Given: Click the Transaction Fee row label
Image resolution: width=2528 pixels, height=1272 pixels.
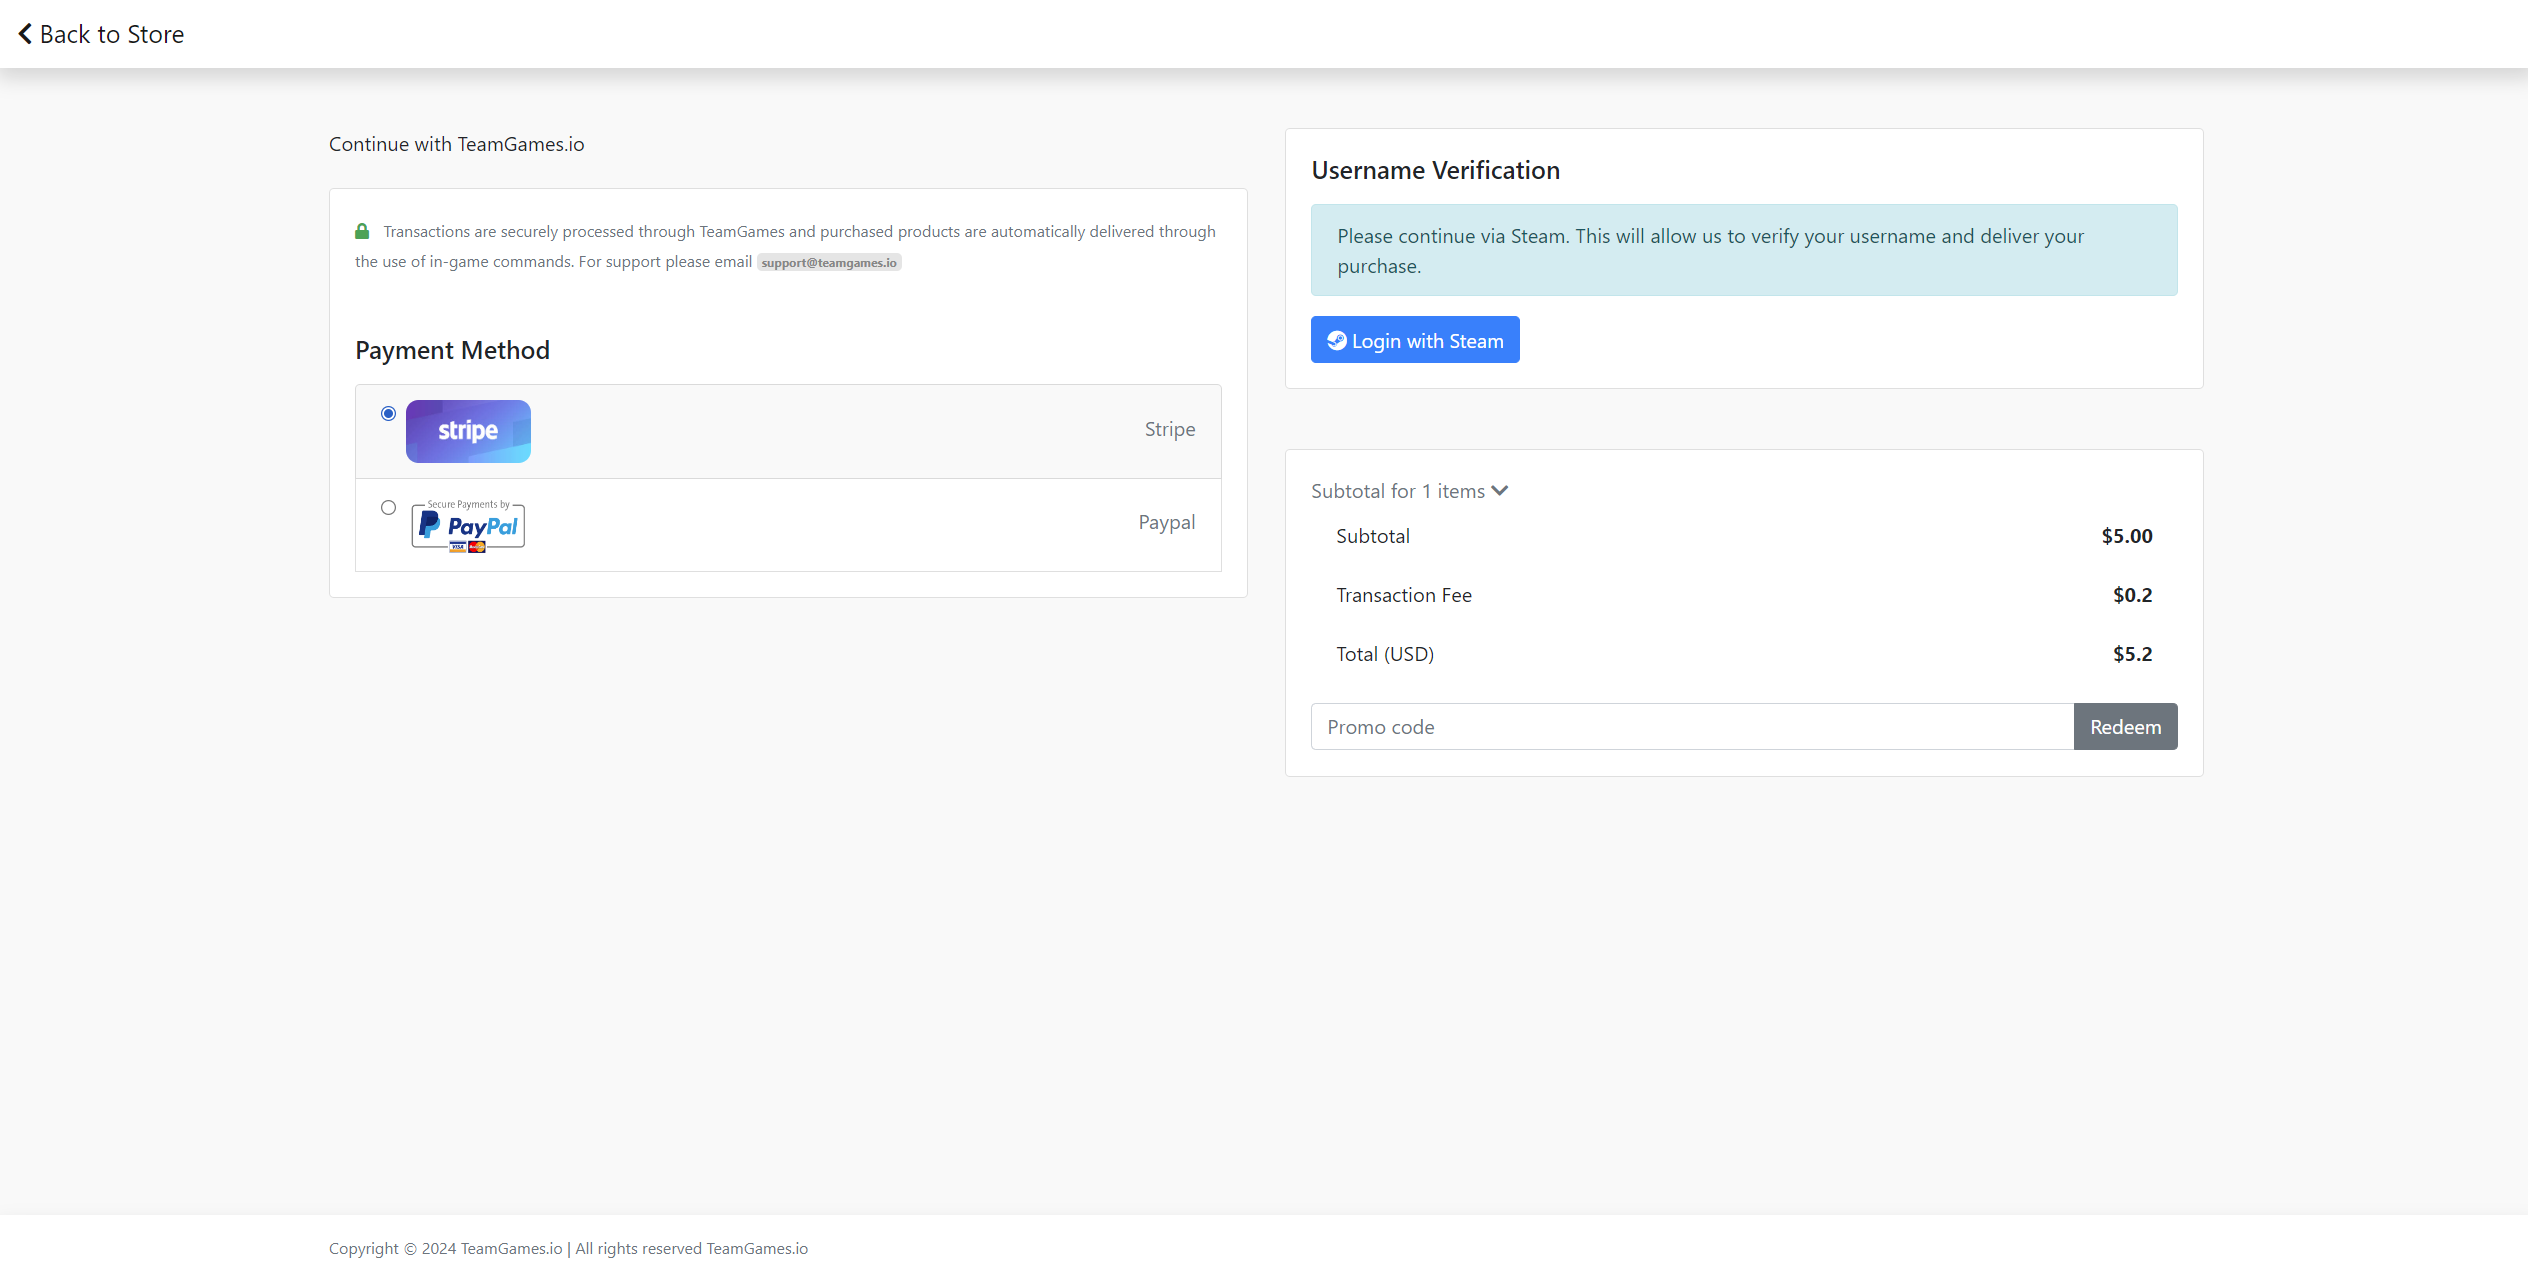Looking at the screenshot, I should coord(1403,595).
